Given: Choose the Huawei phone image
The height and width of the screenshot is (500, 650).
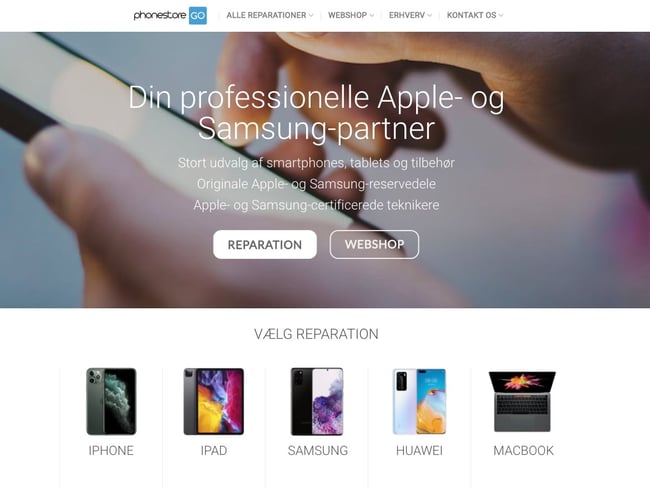Looking at the screenshot, I should pos(419,401).
